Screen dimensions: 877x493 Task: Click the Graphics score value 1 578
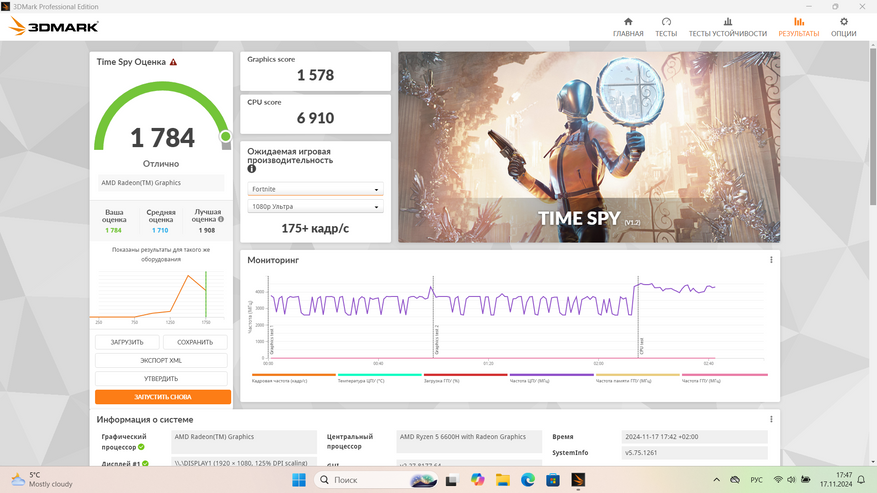(x=315, y=75)
